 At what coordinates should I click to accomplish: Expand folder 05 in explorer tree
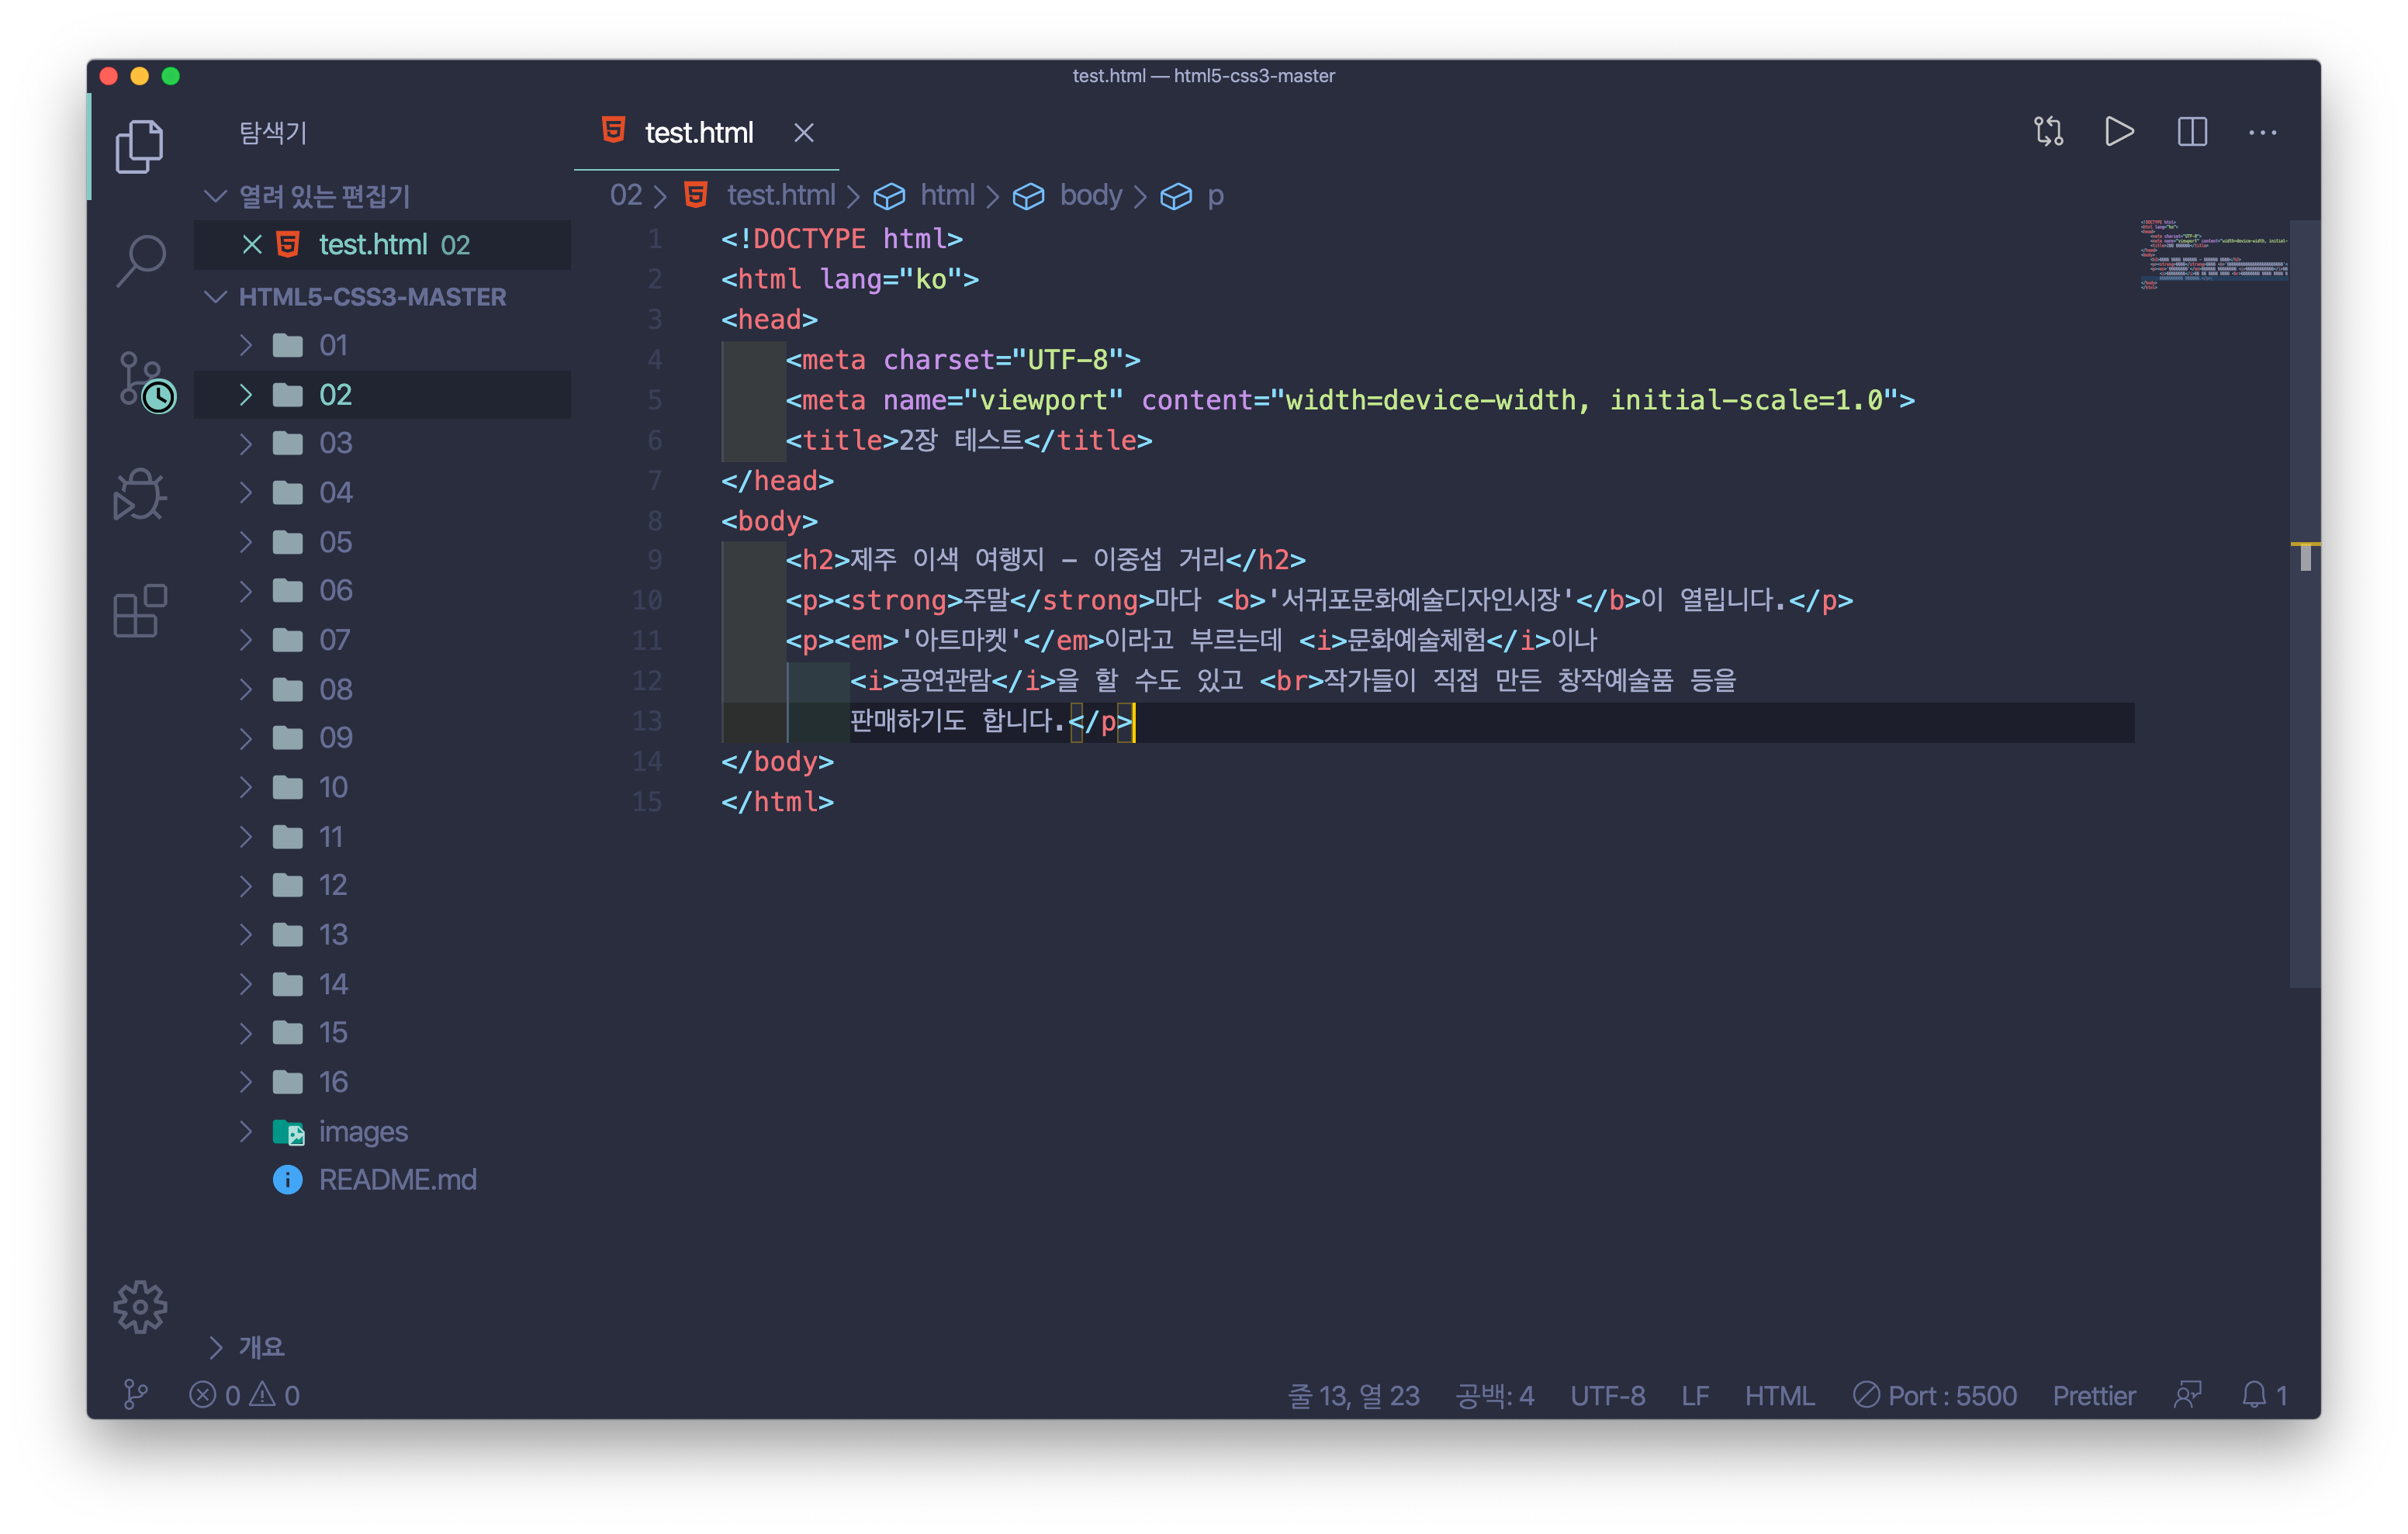coord(335,542)
